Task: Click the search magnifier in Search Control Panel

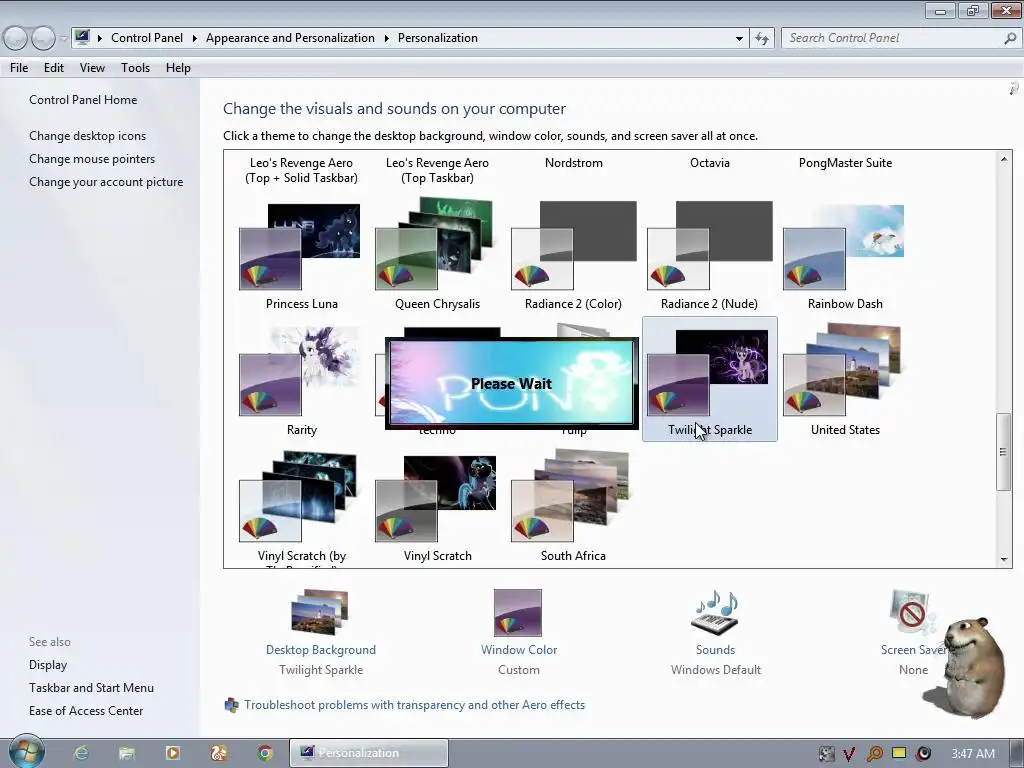Action: 1010,38
